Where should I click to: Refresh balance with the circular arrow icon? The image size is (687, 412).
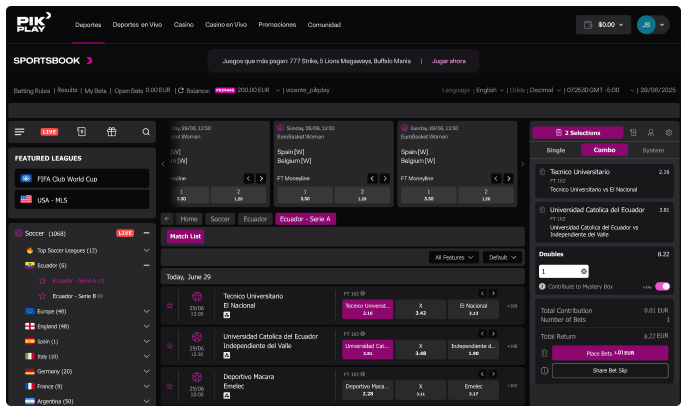(x=181, y=90)
